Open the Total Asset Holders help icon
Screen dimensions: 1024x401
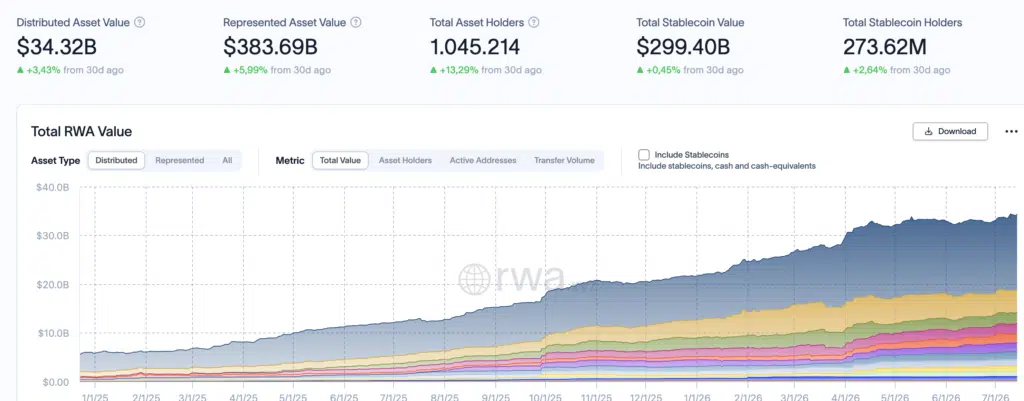tap(534, 22)
